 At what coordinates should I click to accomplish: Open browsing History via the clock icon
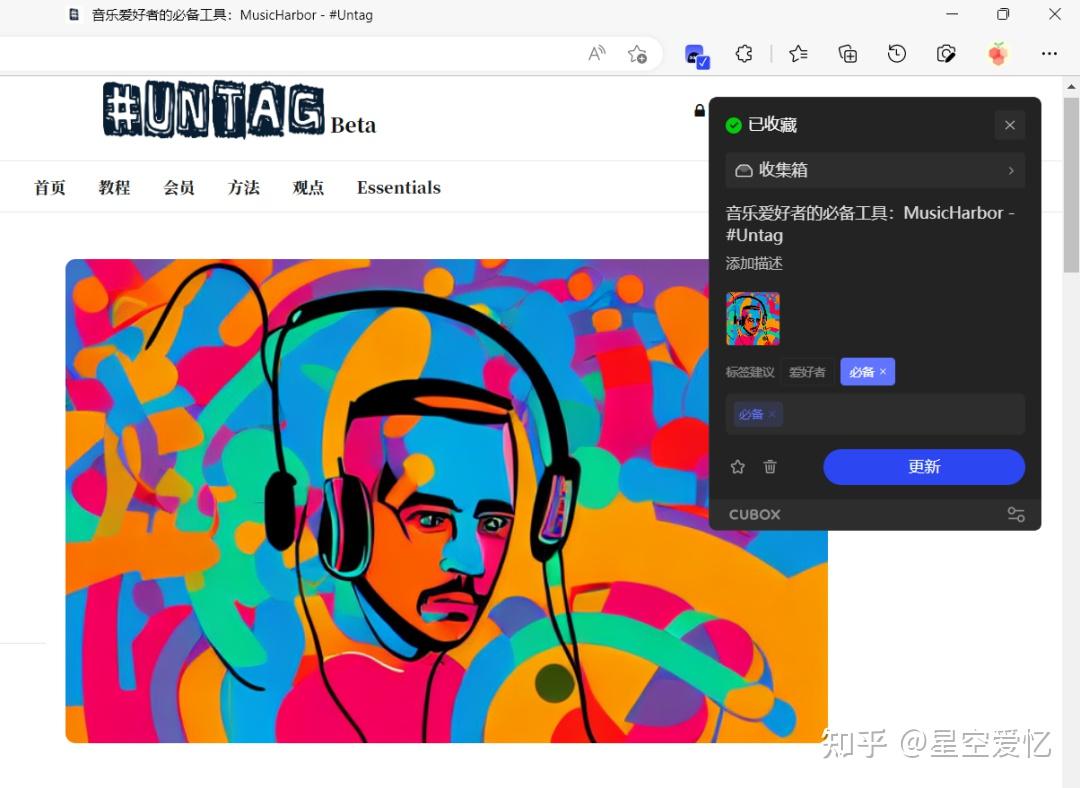897,54
